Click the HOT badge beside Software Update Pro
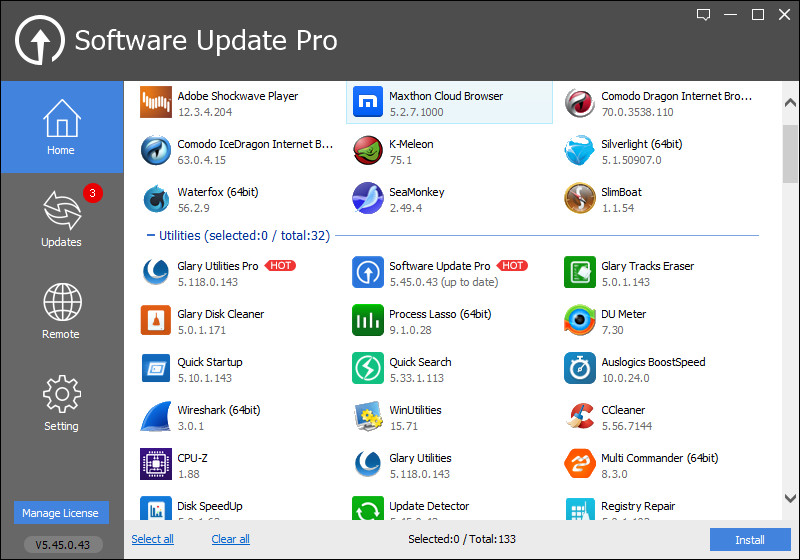Image resolution: width=800 pixels, height=560 pixels. pyautogui.click(x=512, y=266)
